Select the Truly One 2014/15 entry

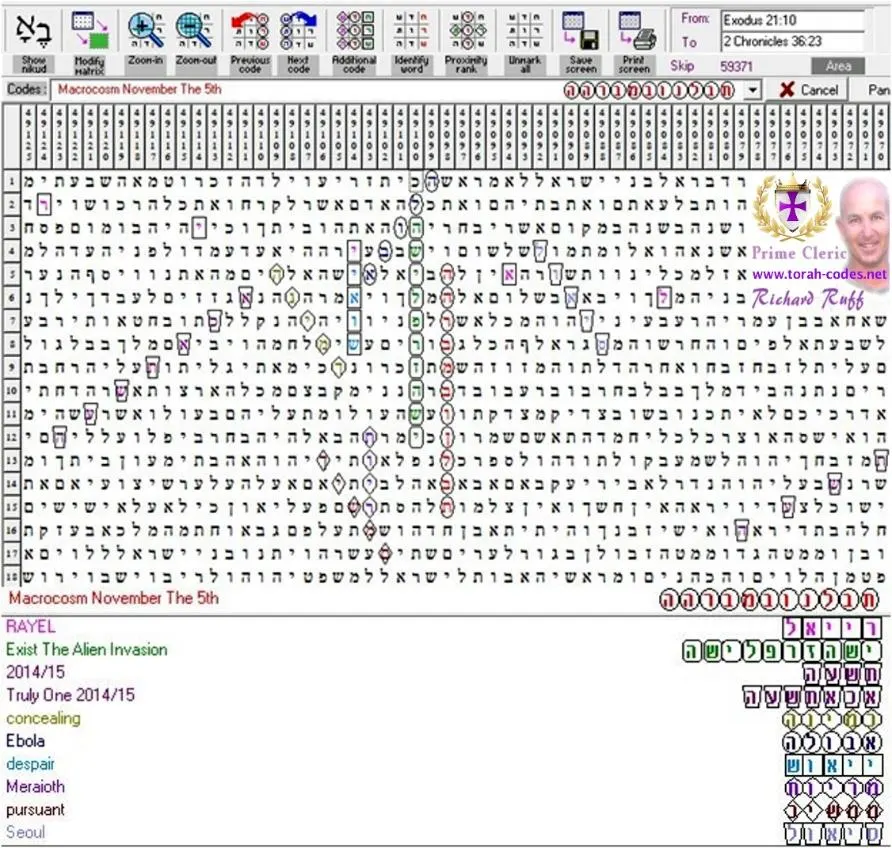click(71, 695)
